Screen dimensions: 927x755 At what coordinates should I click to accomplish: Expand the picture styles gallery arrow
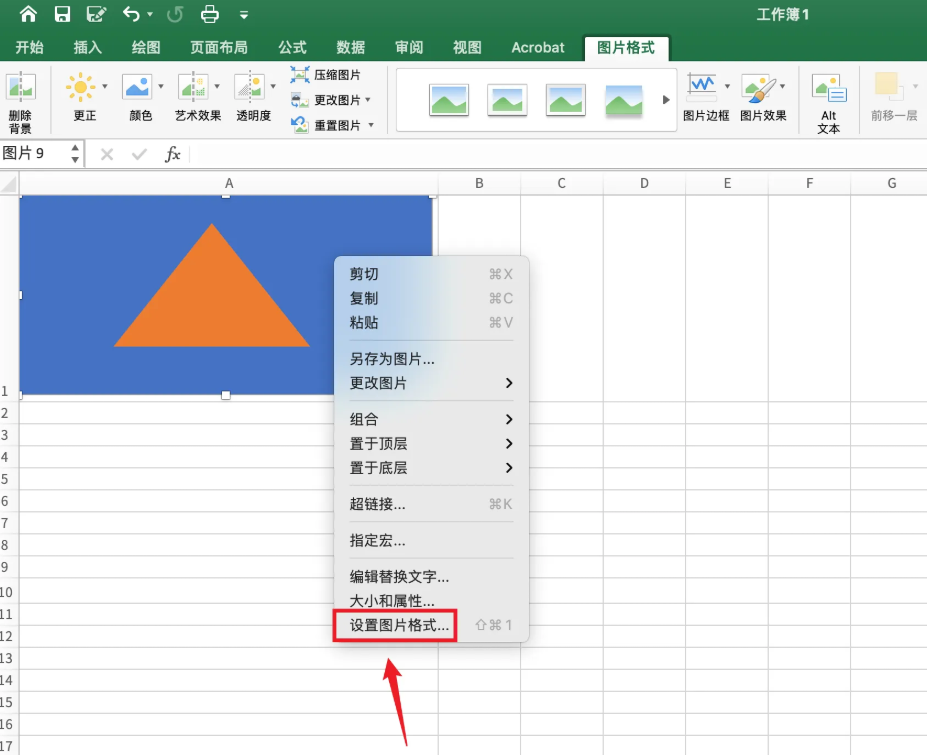[x=666, y=100]
